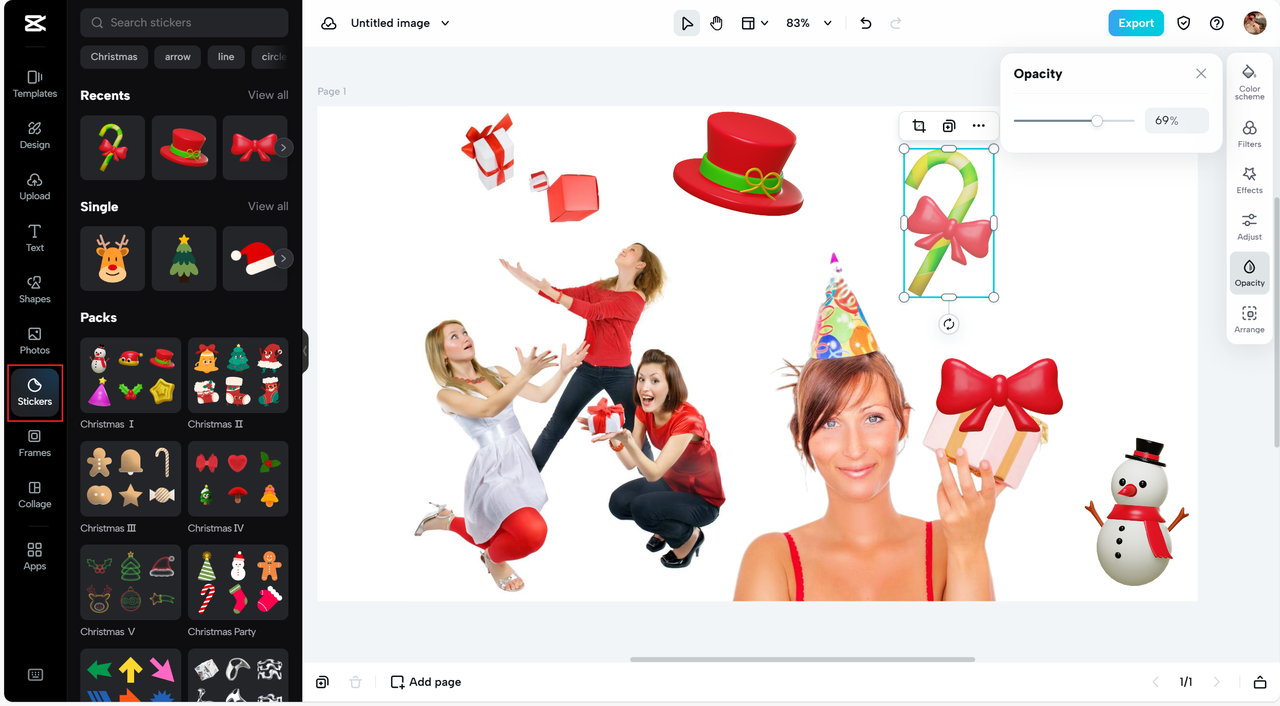Open the layers tray icon at bottom right
This screenshot has height=706, width=1280.
point(1260,682)
